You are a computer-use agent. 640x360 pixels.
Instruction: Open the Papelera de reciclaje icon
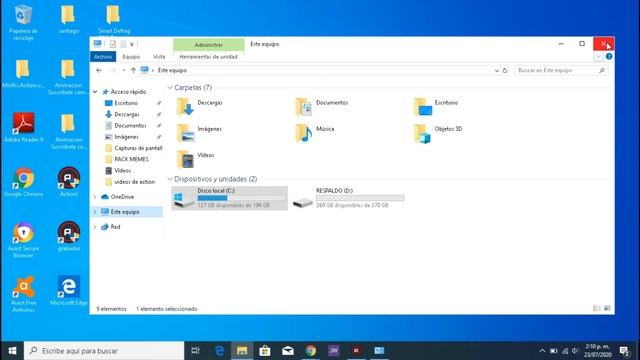pyautogui.click(x=23, y=22)
